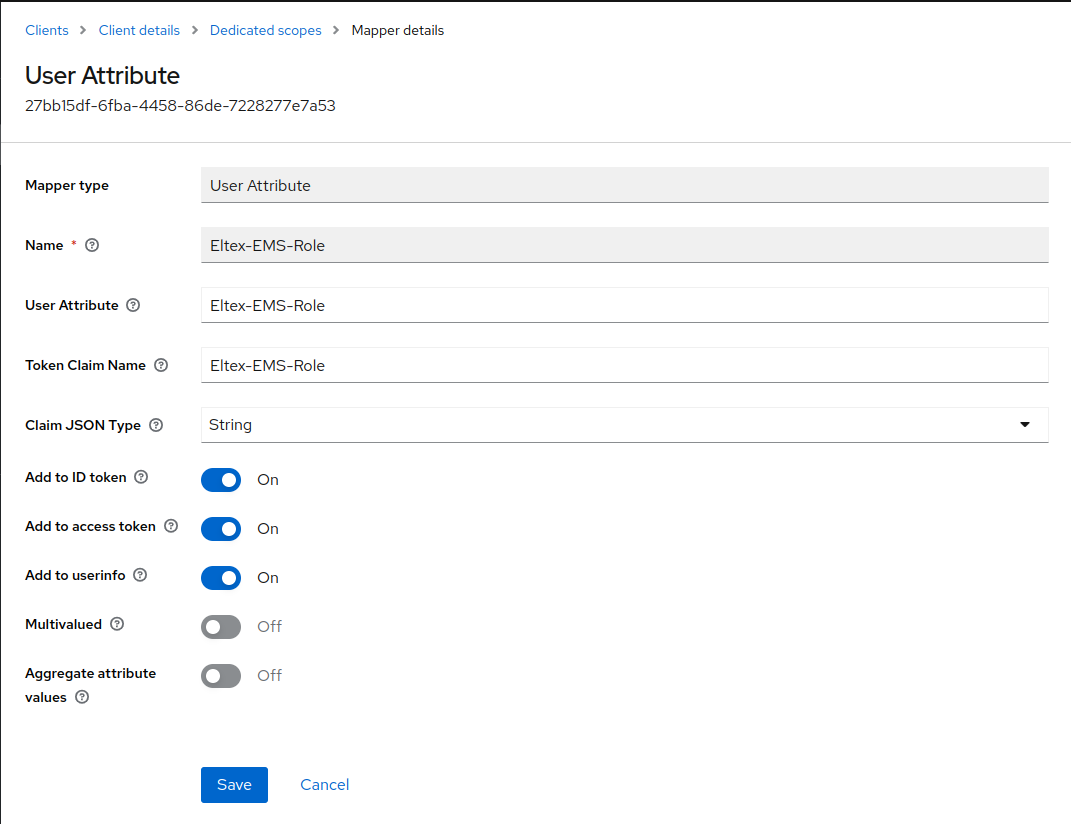Navigate to Client details breadcrumb
1071x824 pixels.
coord(139,31)
